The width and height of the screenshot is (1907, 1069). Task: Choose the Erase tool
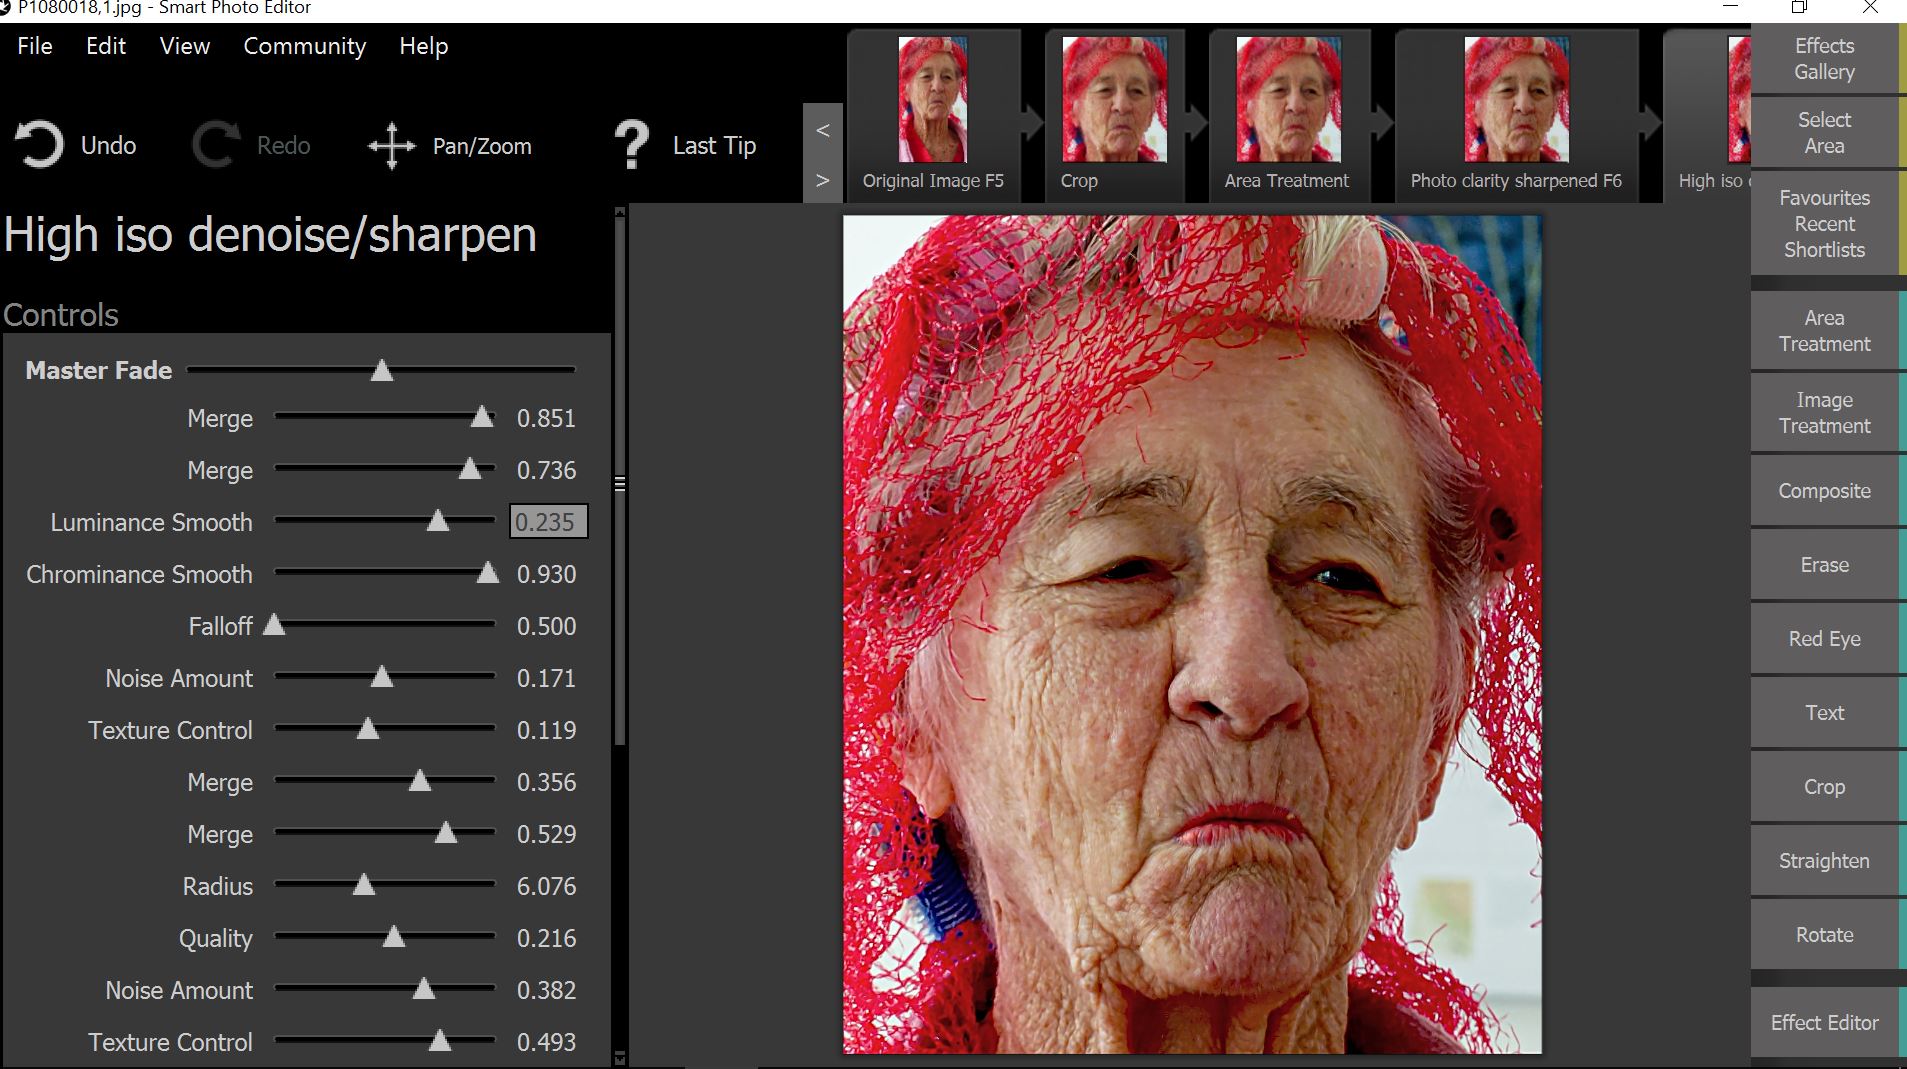pyautogui.click(x=1825, y=565)
